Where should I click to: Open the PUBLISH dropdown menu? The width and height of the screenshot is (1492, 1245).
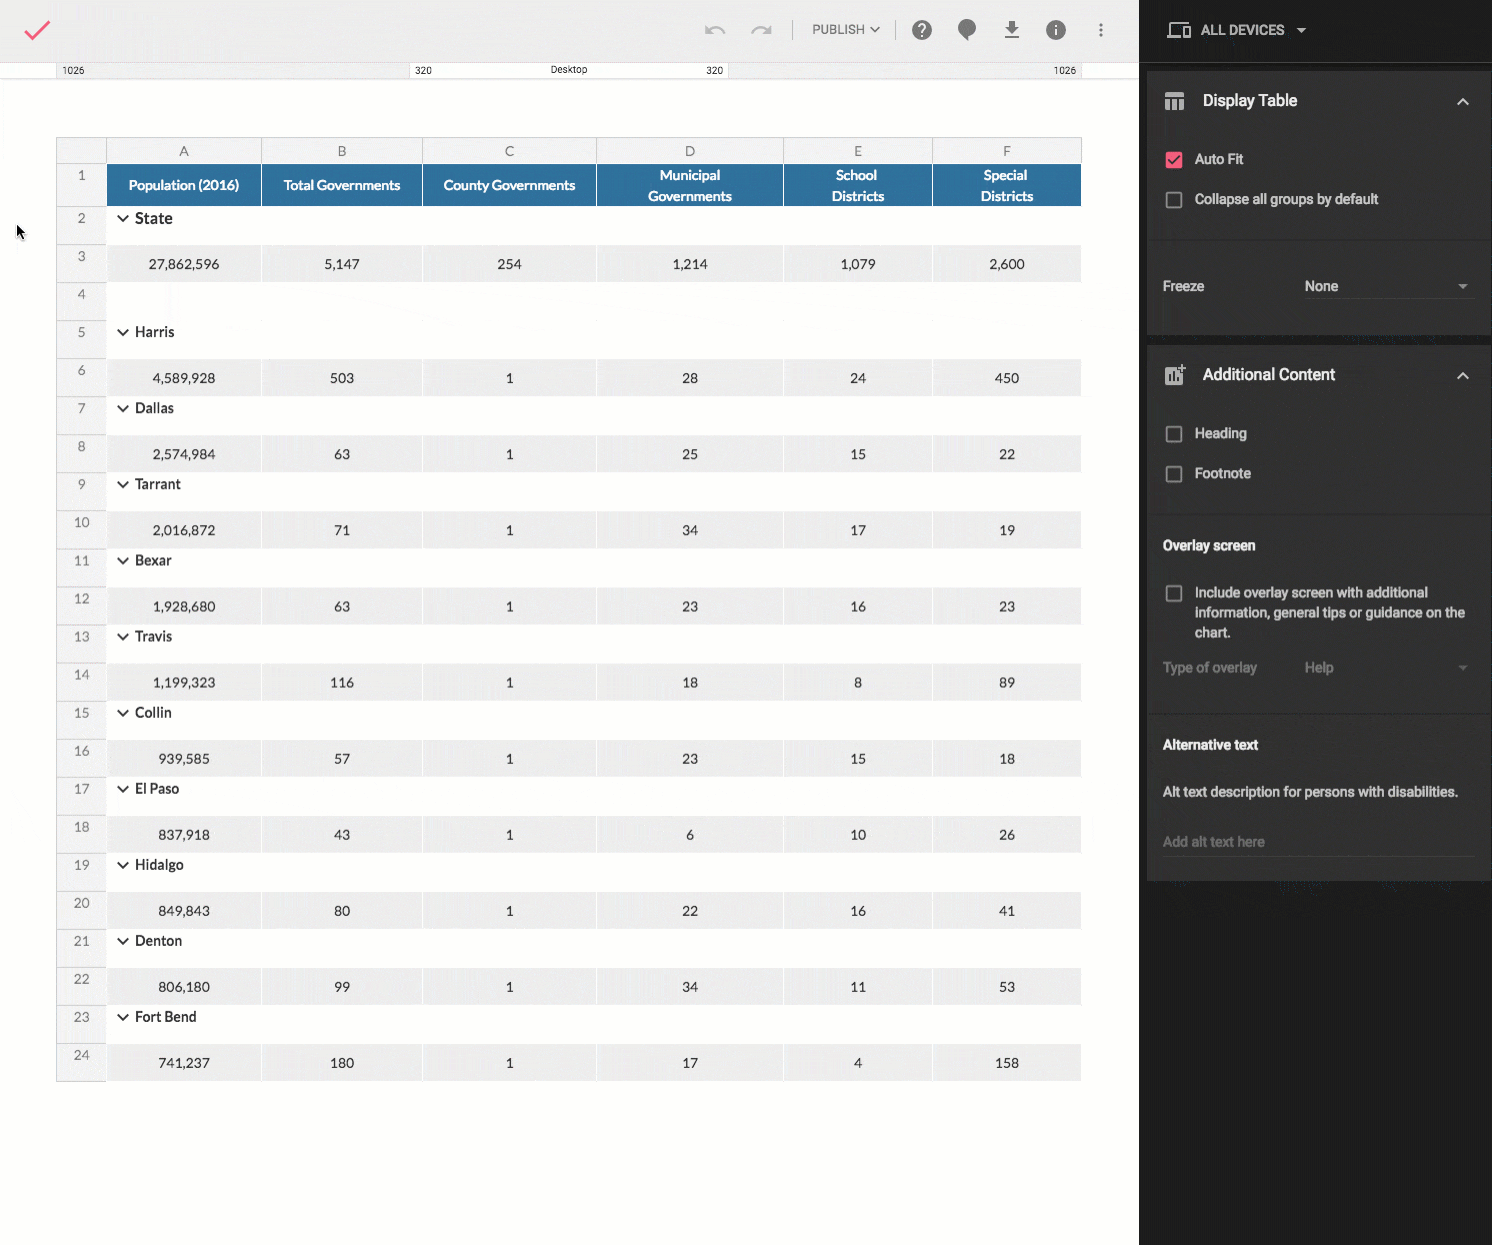(845, 30)
